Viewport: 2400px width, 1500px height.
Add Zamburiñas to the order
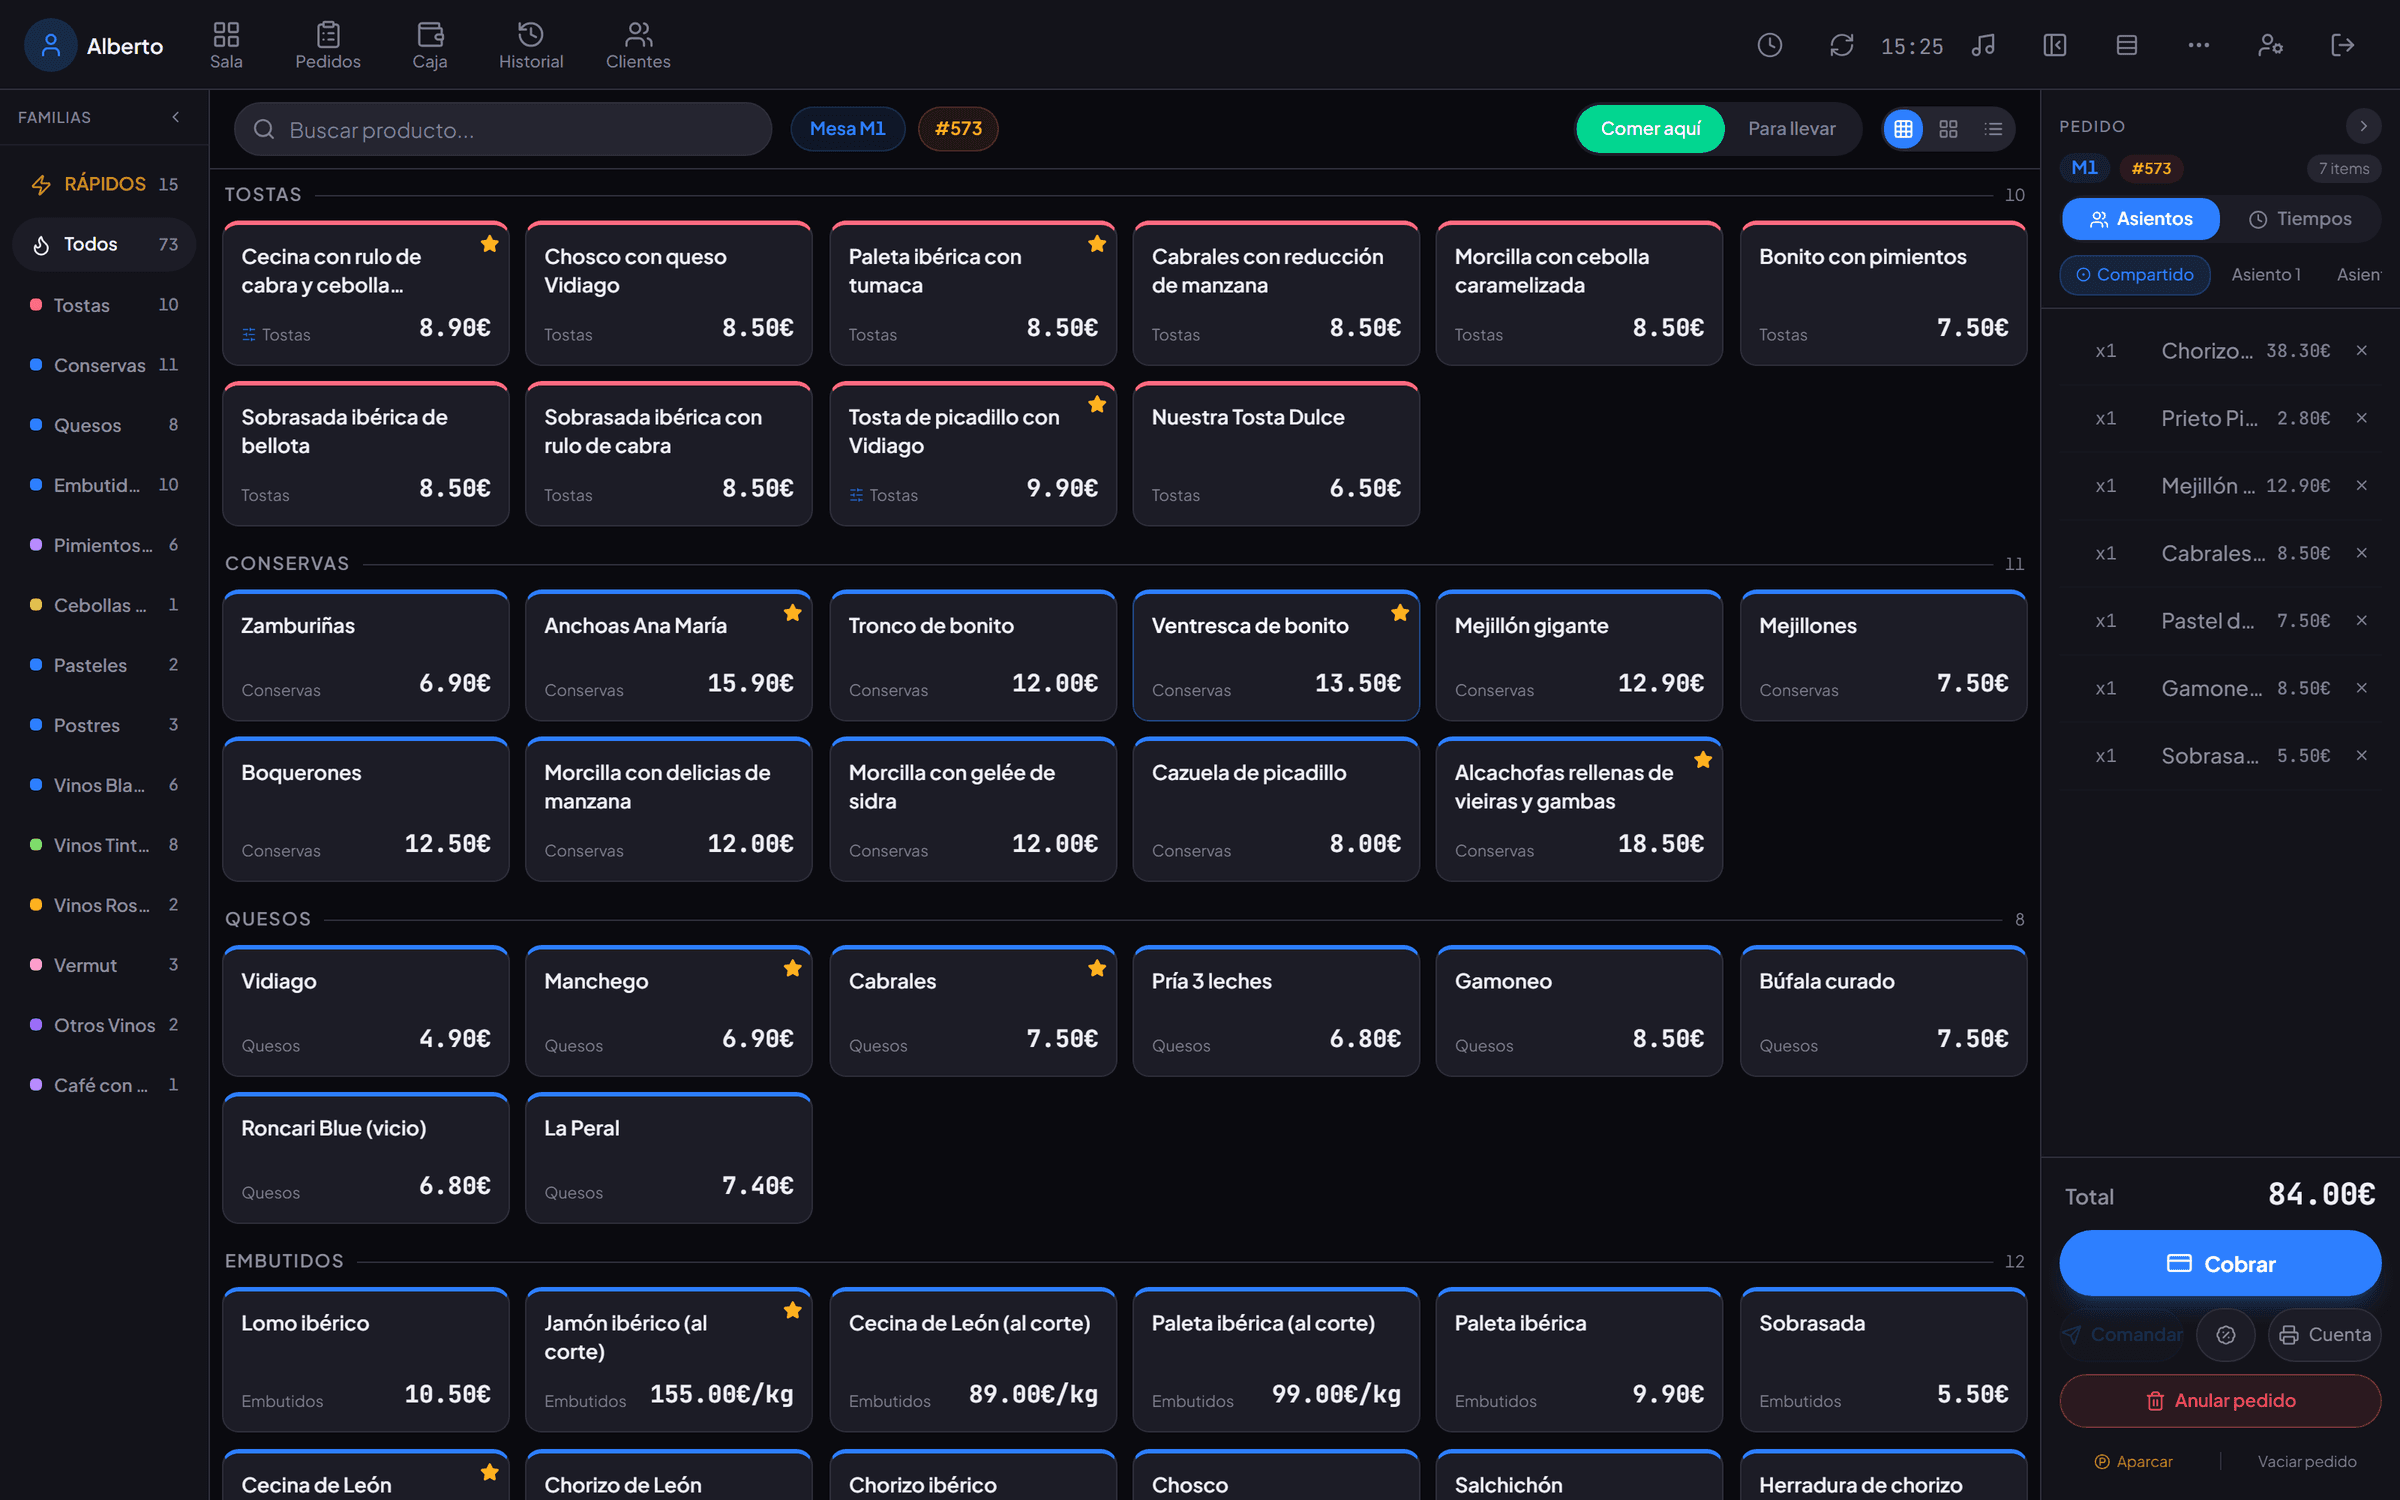(x=366, y=656)
